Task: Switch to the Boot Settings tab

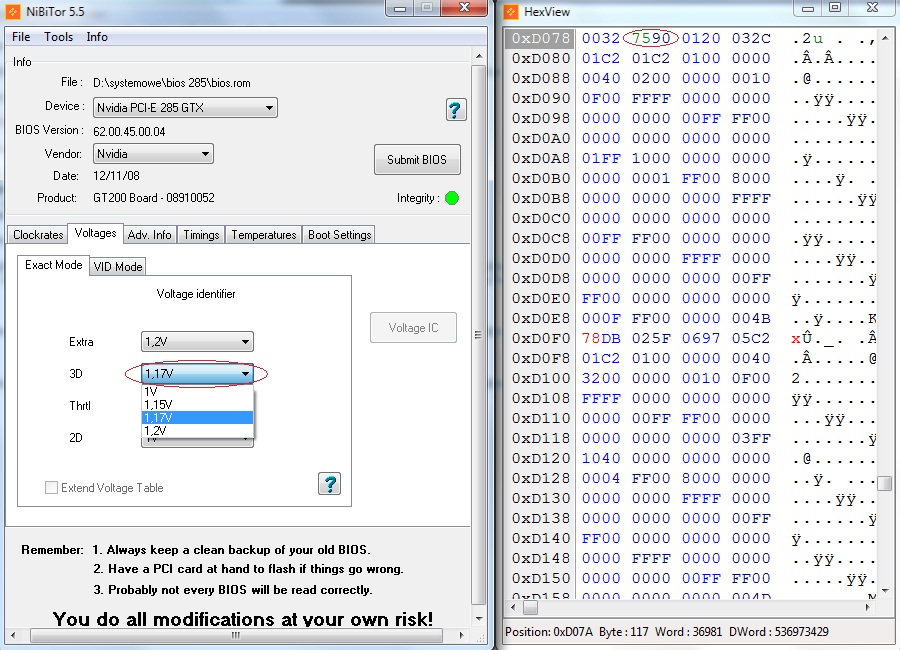Action: pos(339,234)
